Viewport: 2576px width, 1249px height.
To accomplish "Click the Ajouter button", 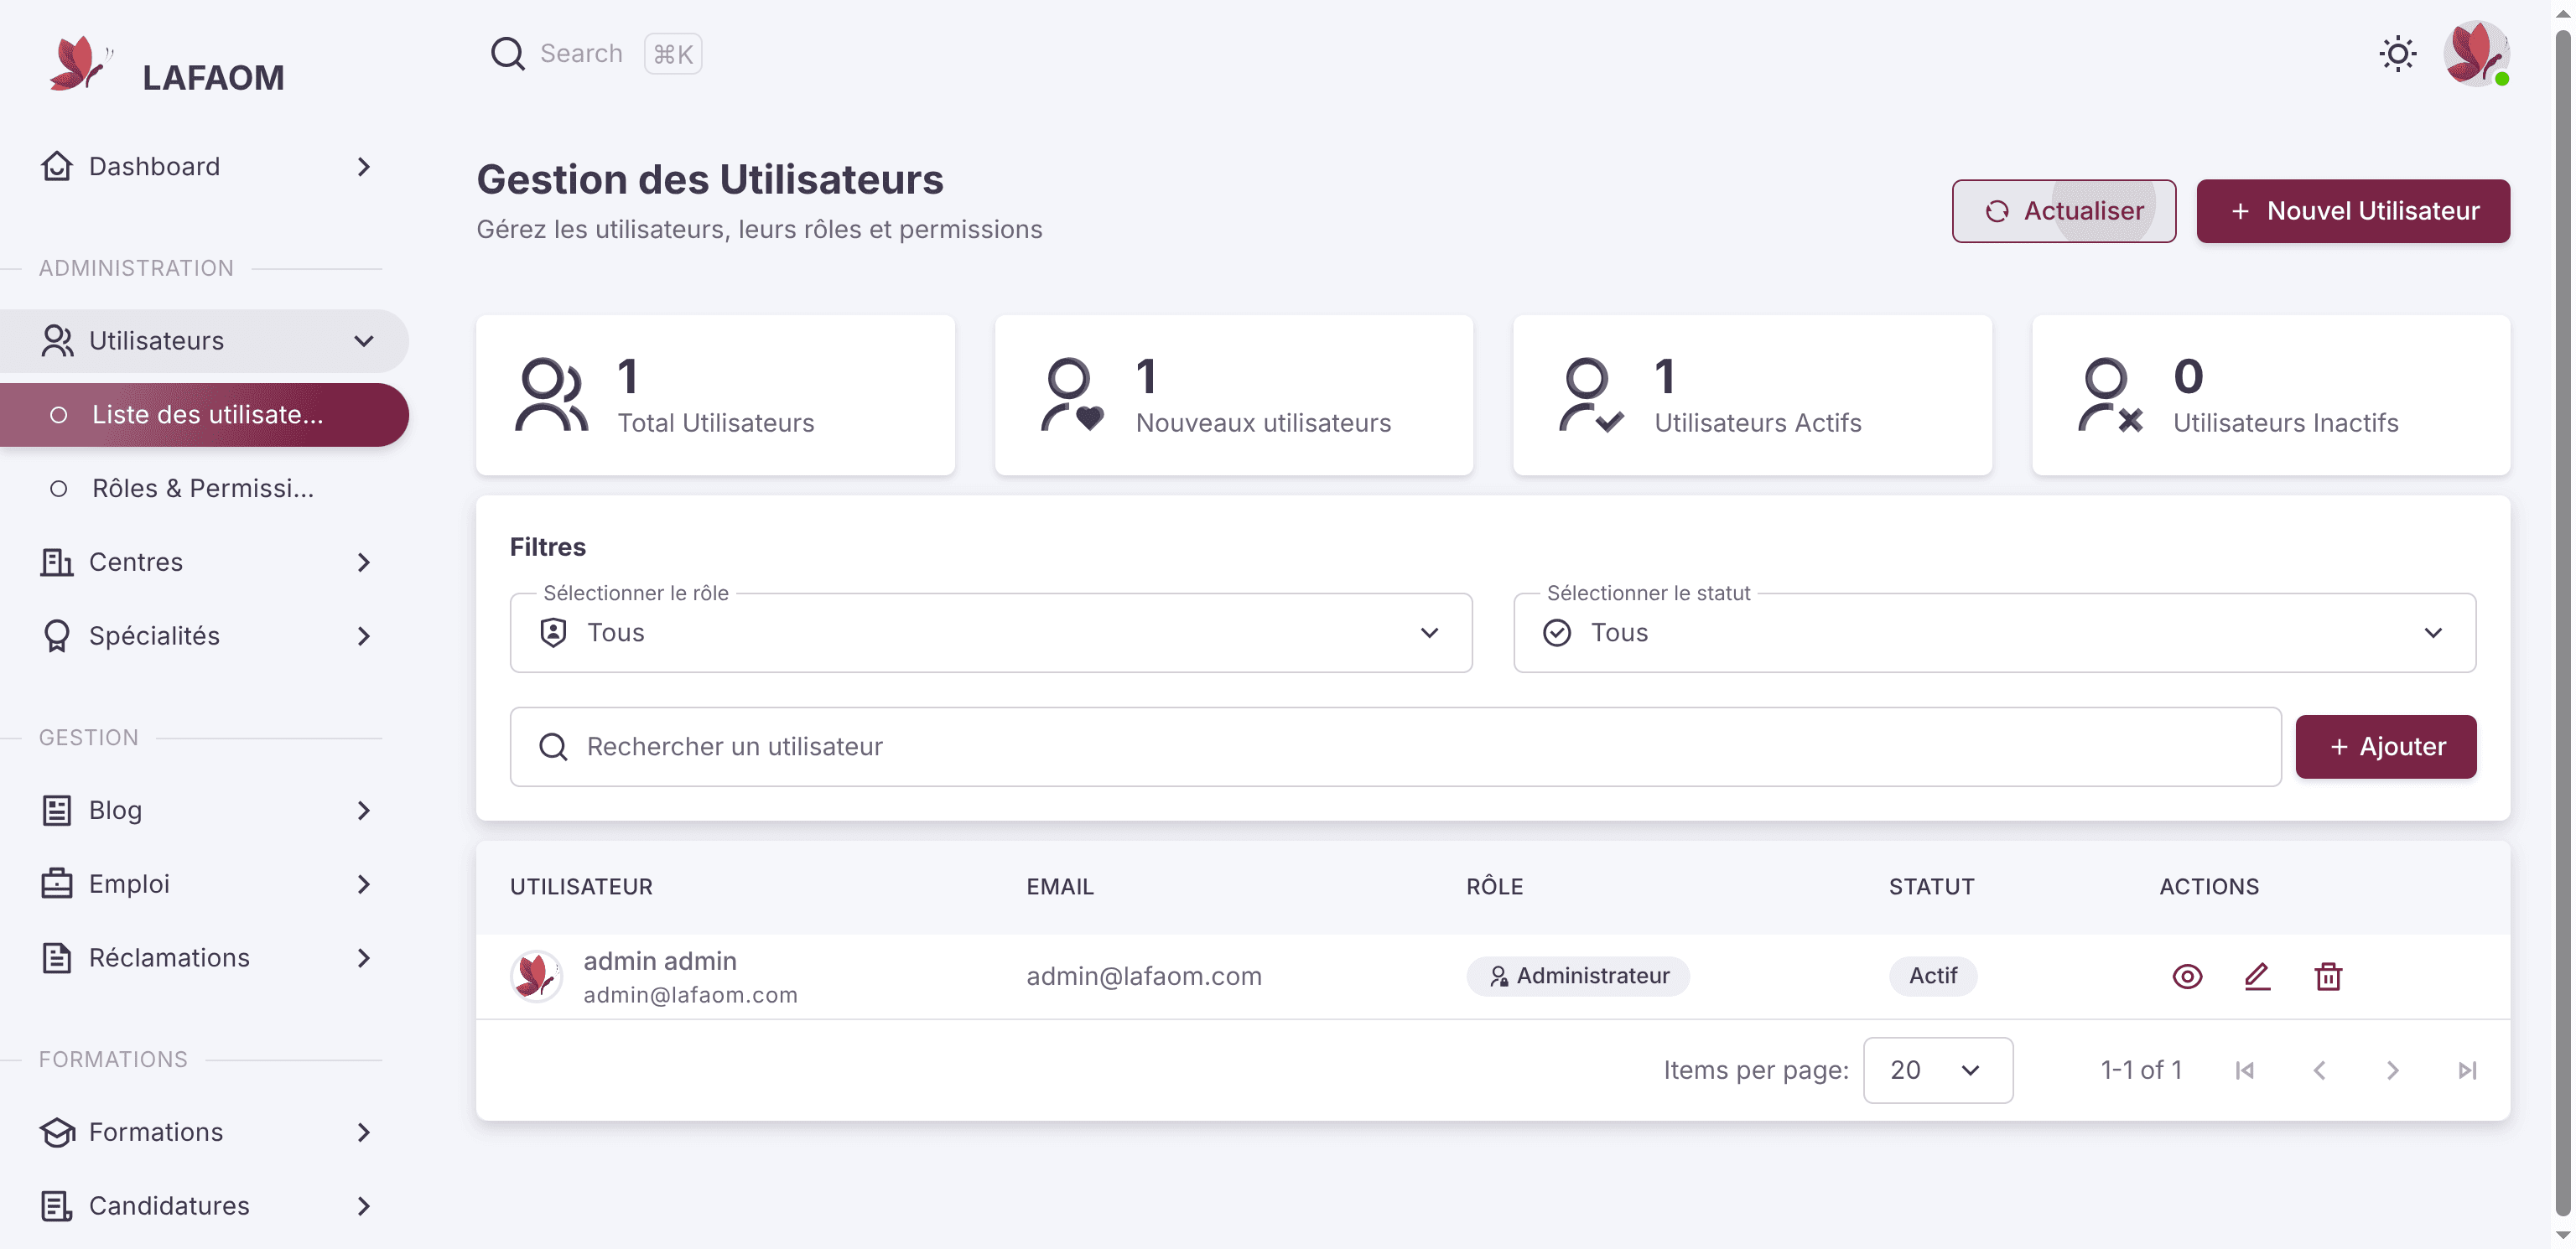I will click(2385, 747).
